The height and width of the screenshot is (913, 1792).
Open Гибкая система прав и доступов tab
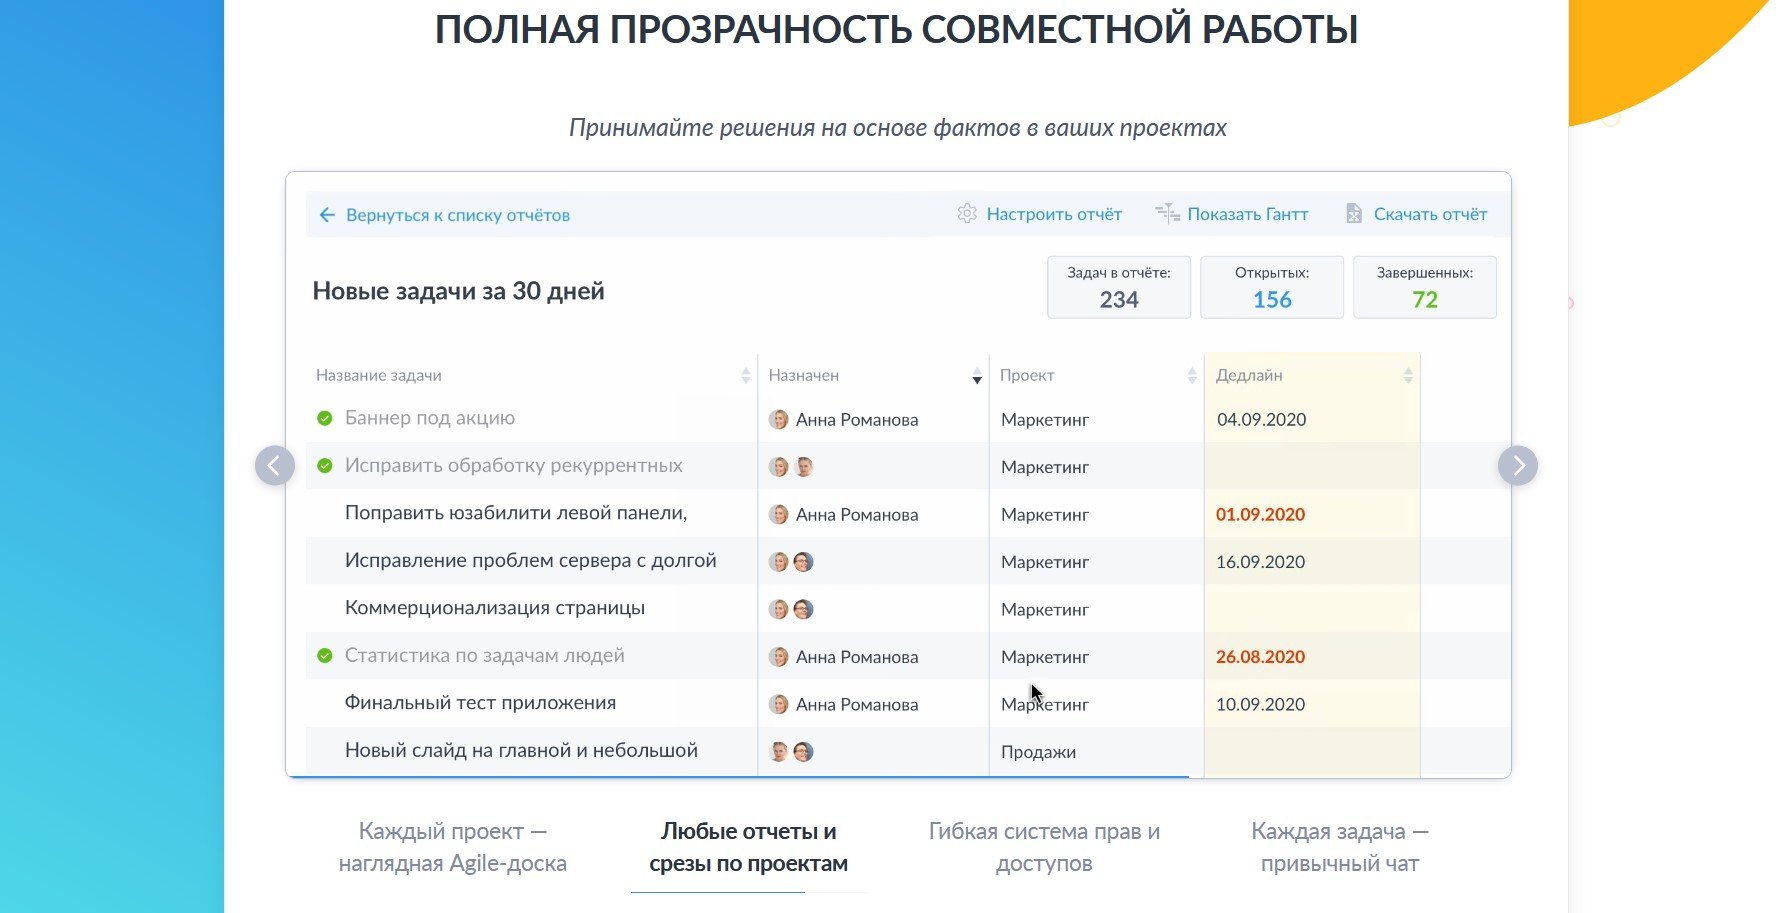click(1044, 847)
